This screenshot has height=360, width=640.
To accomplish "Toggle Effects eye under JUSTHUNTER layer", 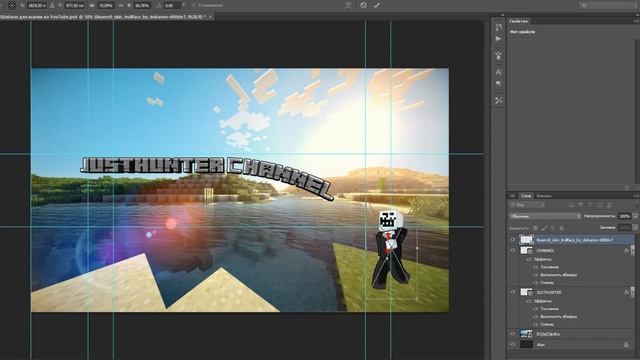I will (529, 301).
